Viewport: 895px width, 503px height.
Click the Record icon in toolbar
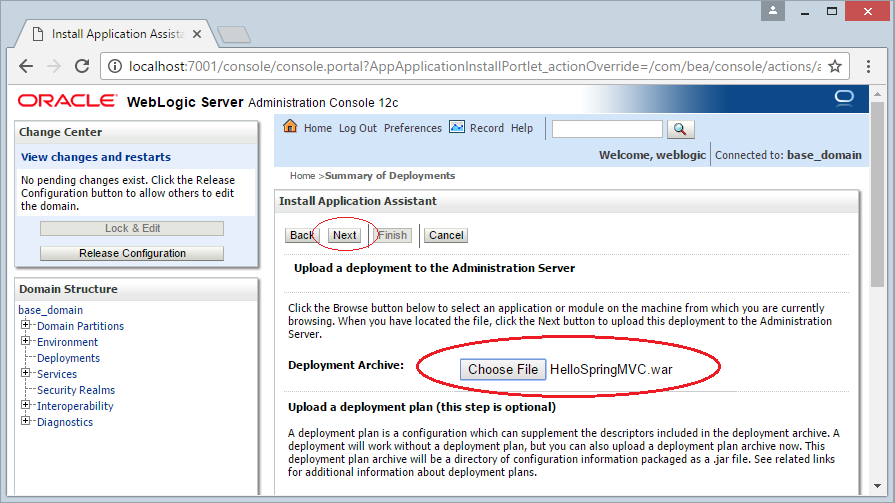pos(457,127)
